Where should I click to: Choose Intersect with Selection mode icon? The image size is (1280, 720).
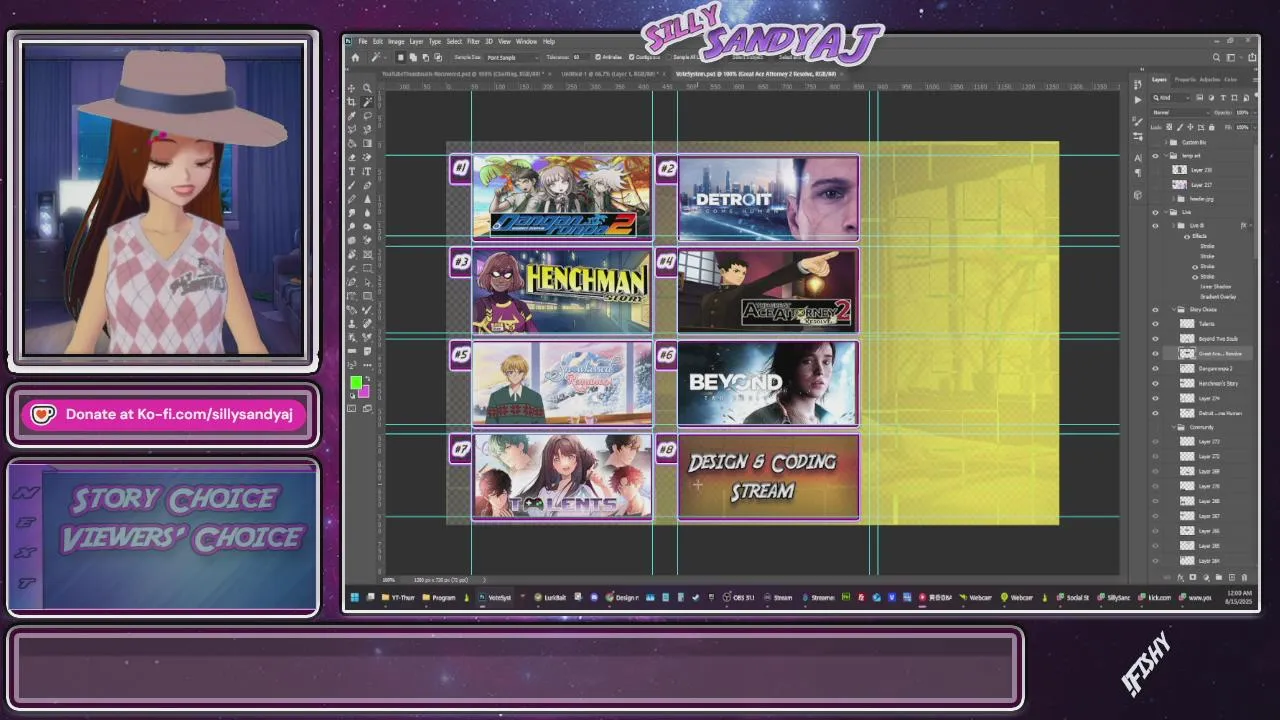[438, 57]
